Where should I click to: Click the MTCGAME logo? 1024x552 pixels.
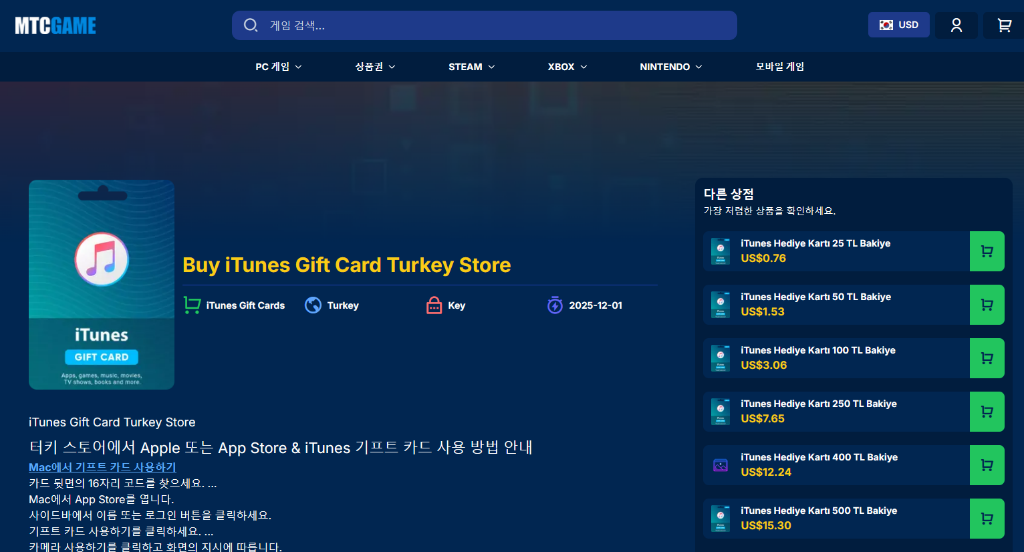55,26
